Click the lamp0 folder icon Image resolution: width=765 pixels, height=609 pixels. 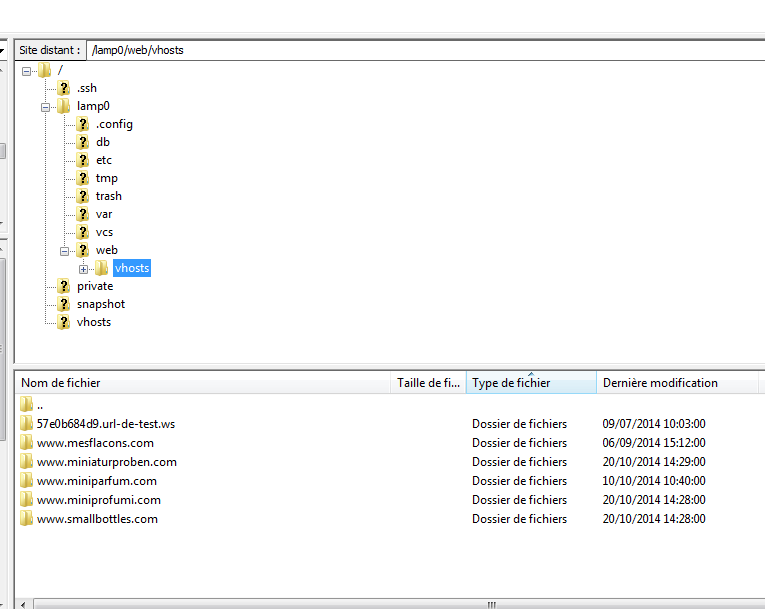pos(63,106)
